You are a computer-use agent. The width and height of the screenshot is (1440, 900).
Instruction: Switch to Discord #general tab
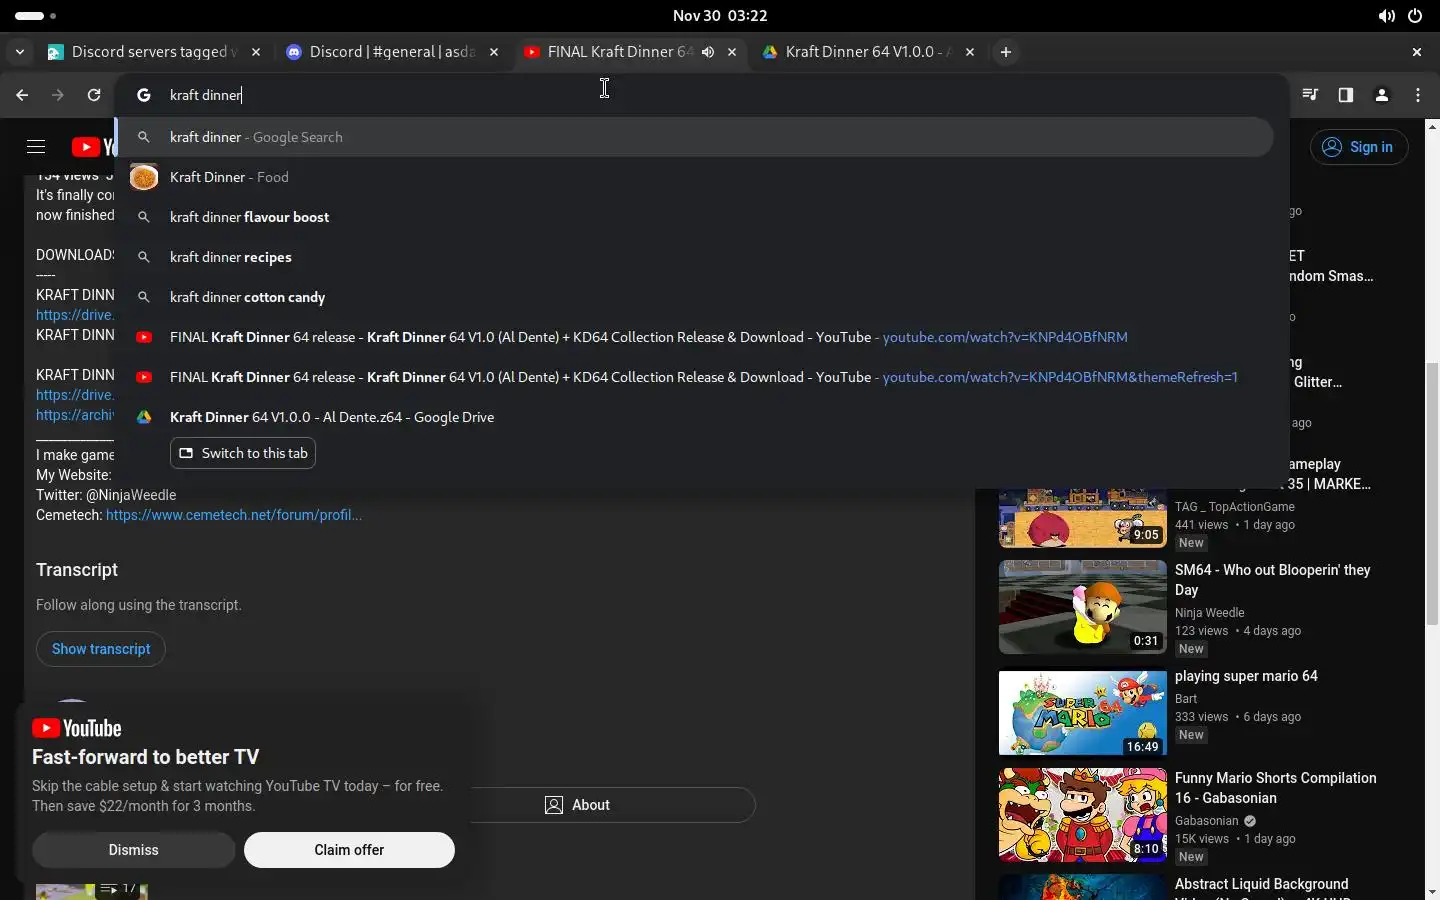coord(392,52)
